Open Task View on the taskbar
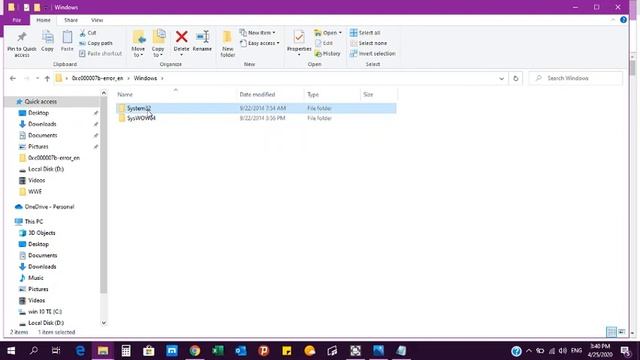 56,351
